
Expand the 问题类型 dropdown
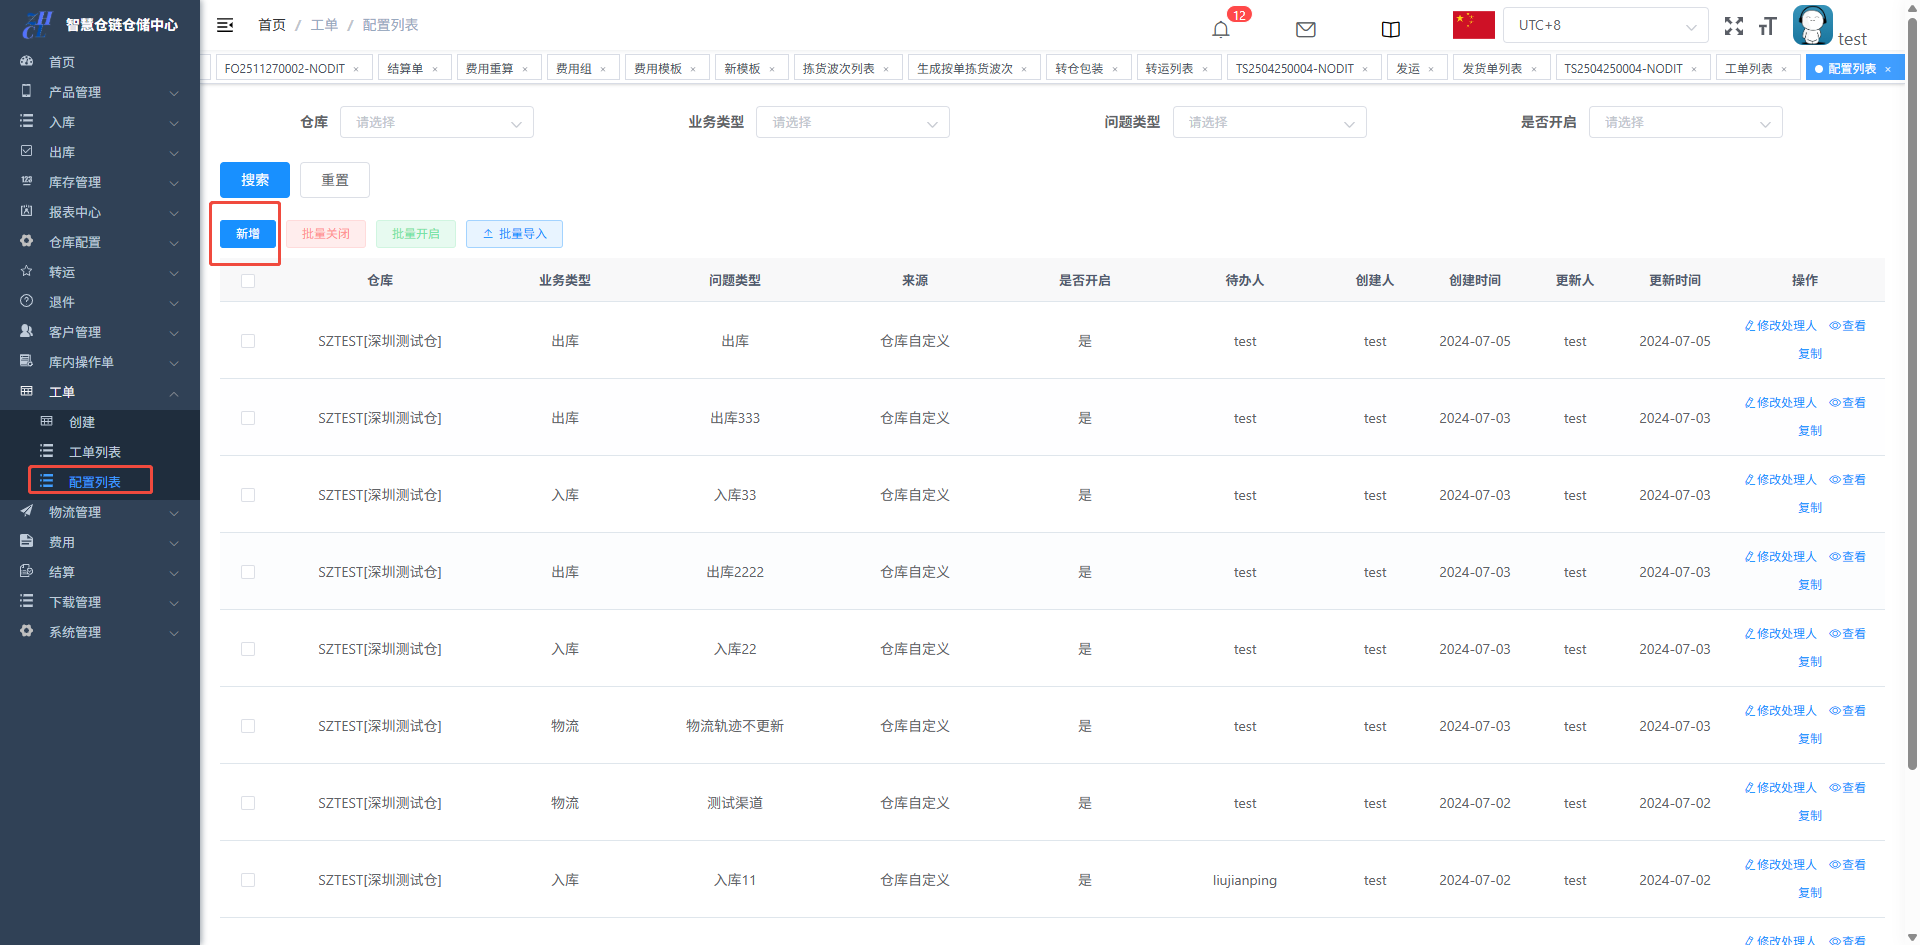[1269, 122]
